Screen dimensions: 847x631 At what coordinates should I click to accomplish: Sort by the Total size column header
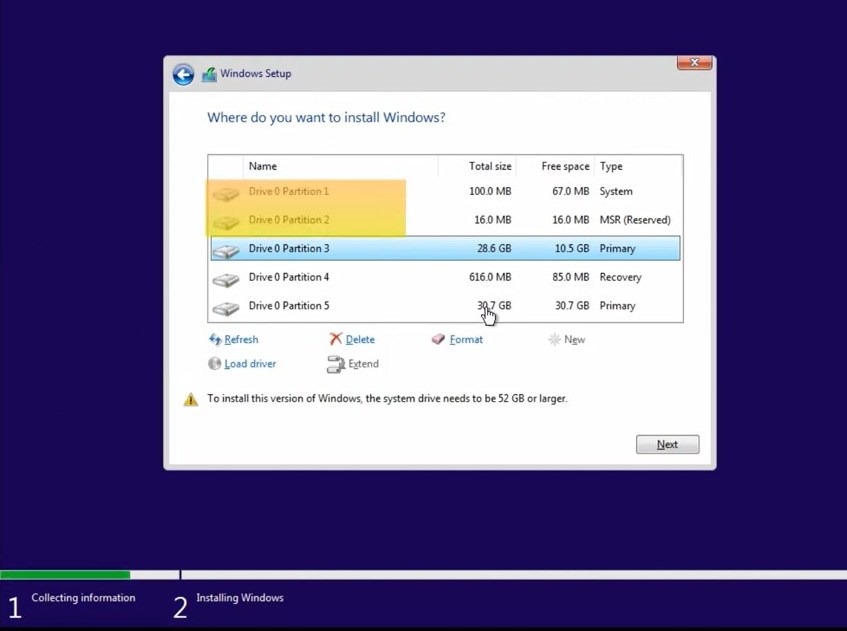coord(477,166)
